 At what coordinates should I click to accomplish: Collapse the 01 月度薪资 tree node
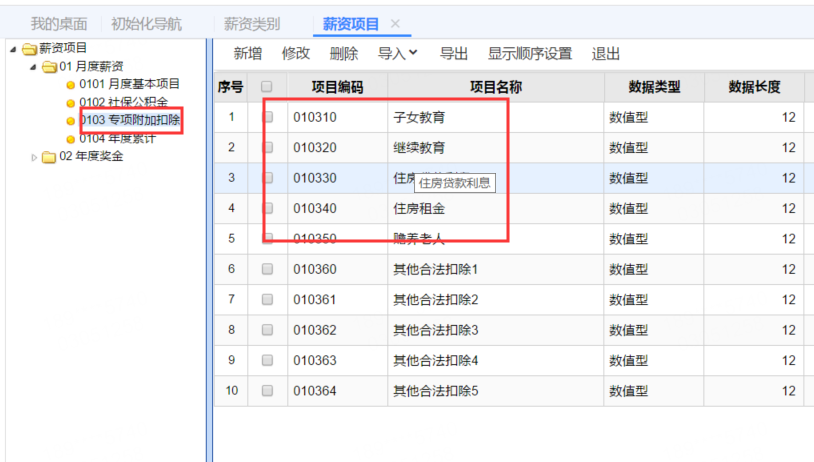[x=33, y=67]
